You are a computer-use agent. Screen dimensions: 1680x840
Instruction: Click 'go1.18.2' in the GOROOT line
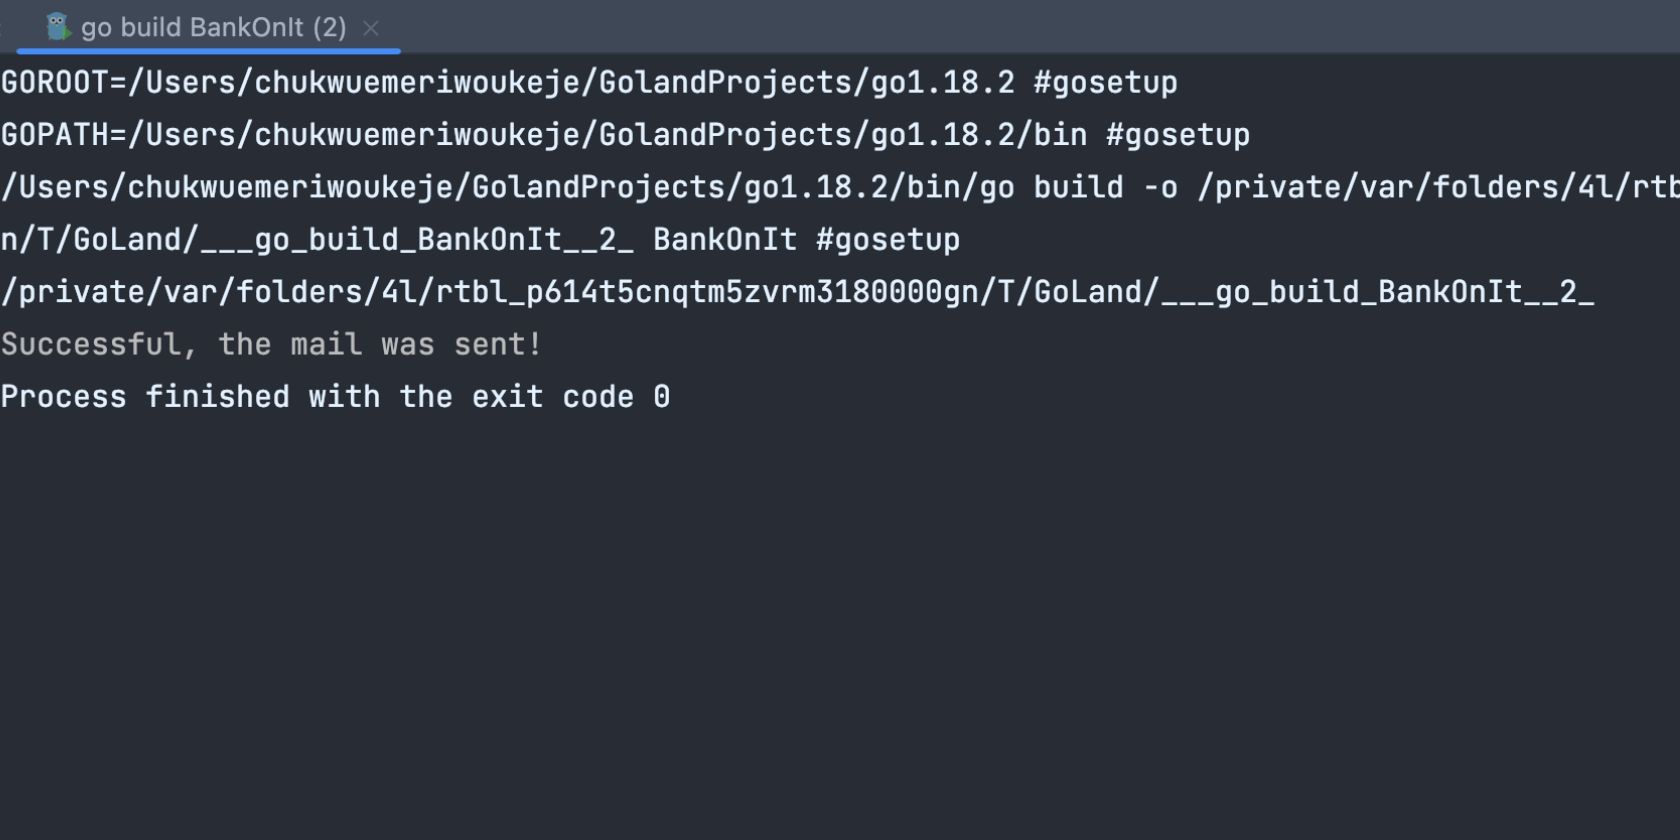[x=942, y=83]
